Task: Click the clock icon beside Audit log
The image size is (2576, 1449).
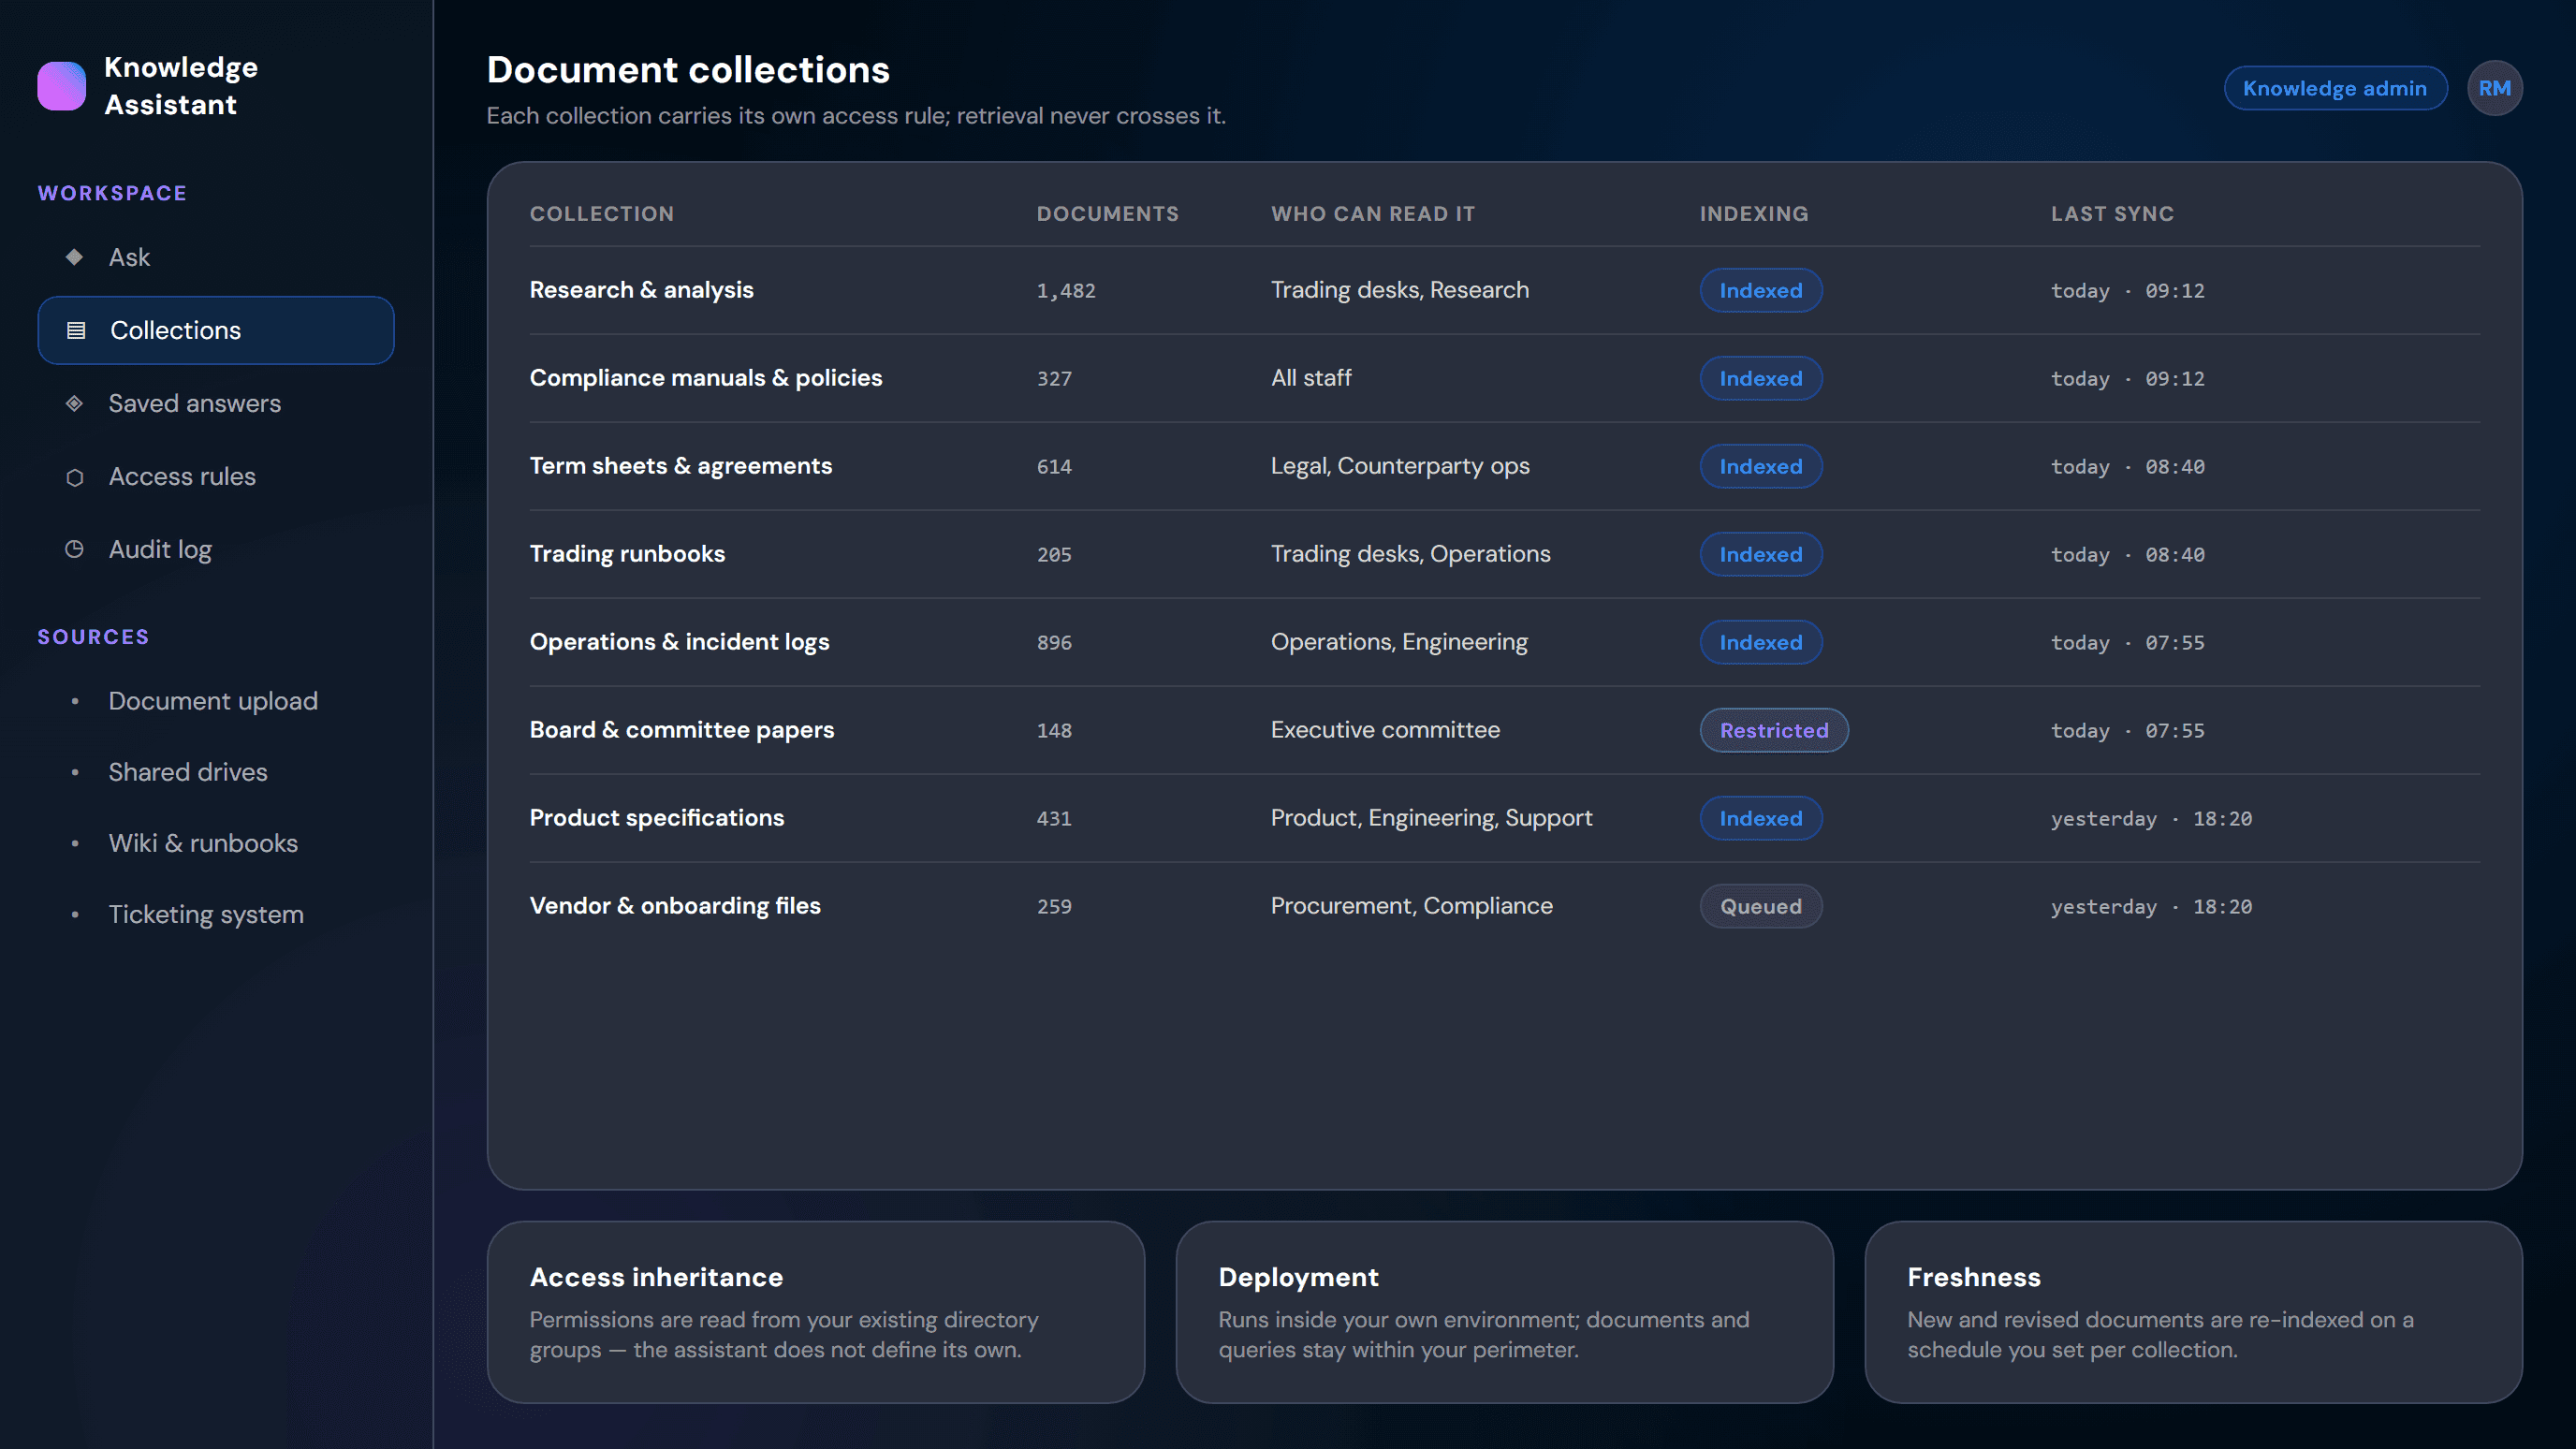Action: pos(74,549)
